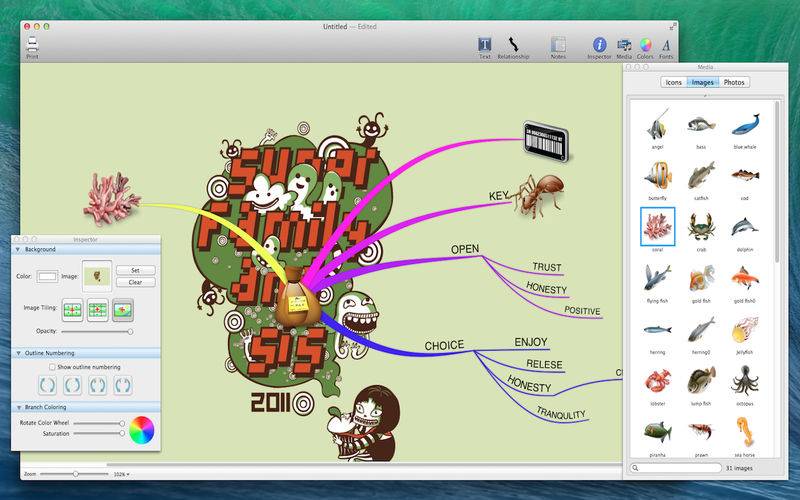Viewport: 800px width, 500px height.
Task: Click the Zoom slider at bottom
Action: (x=74, y=474)
